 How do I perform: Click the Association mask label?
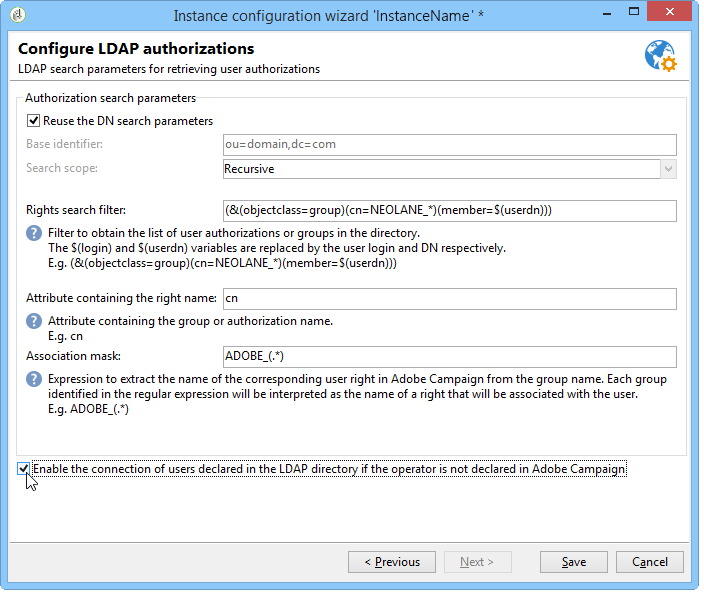tap(74, 356)
